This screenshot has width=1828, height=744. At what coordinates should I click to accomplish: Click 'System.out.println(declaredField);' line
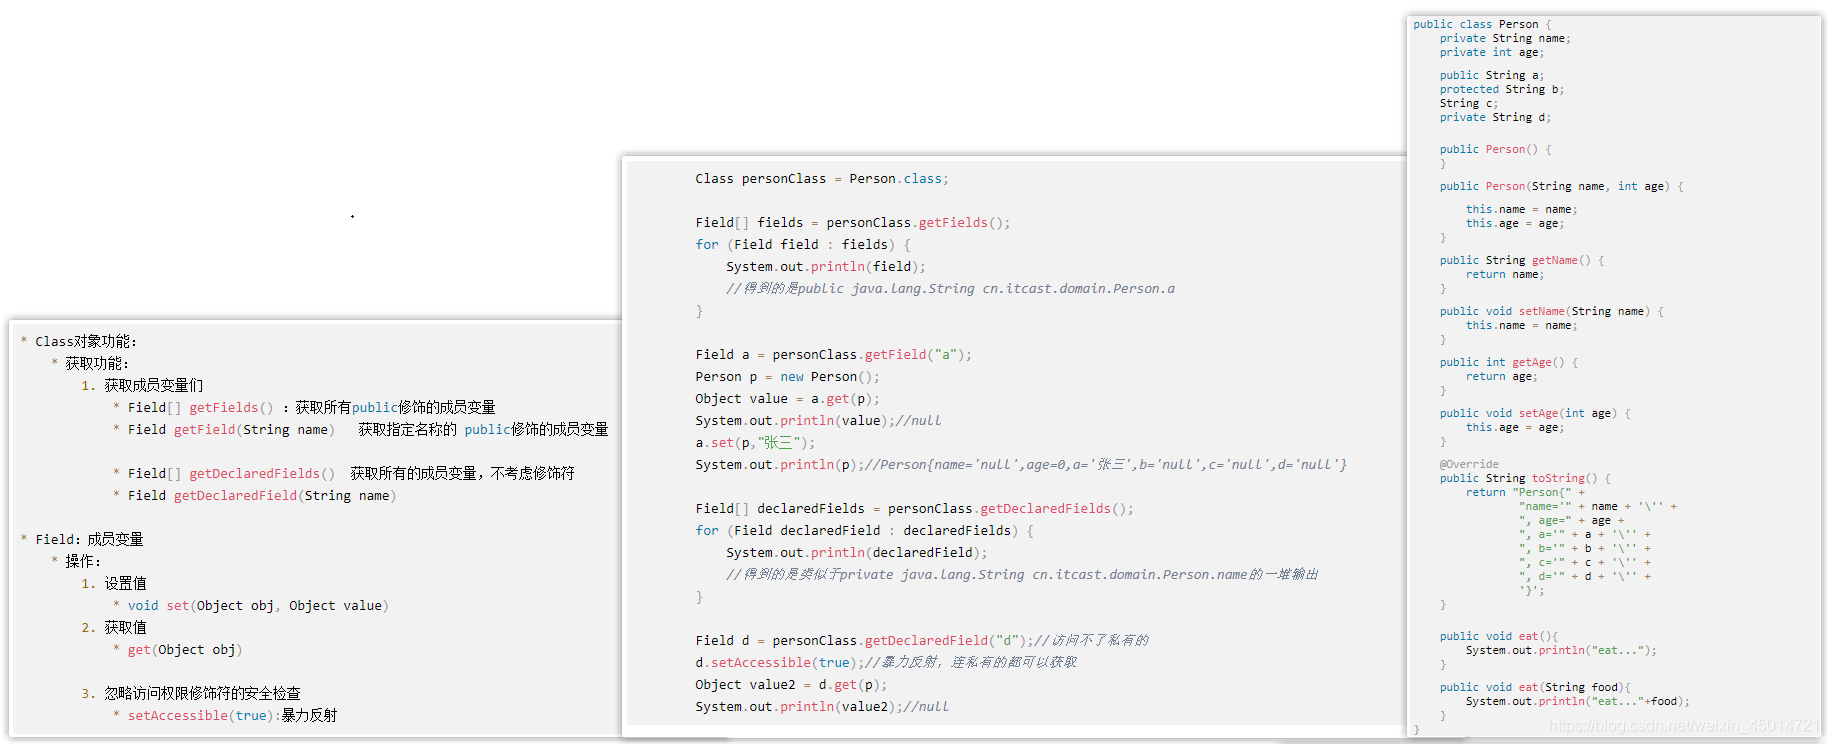[x=857, y=553]
